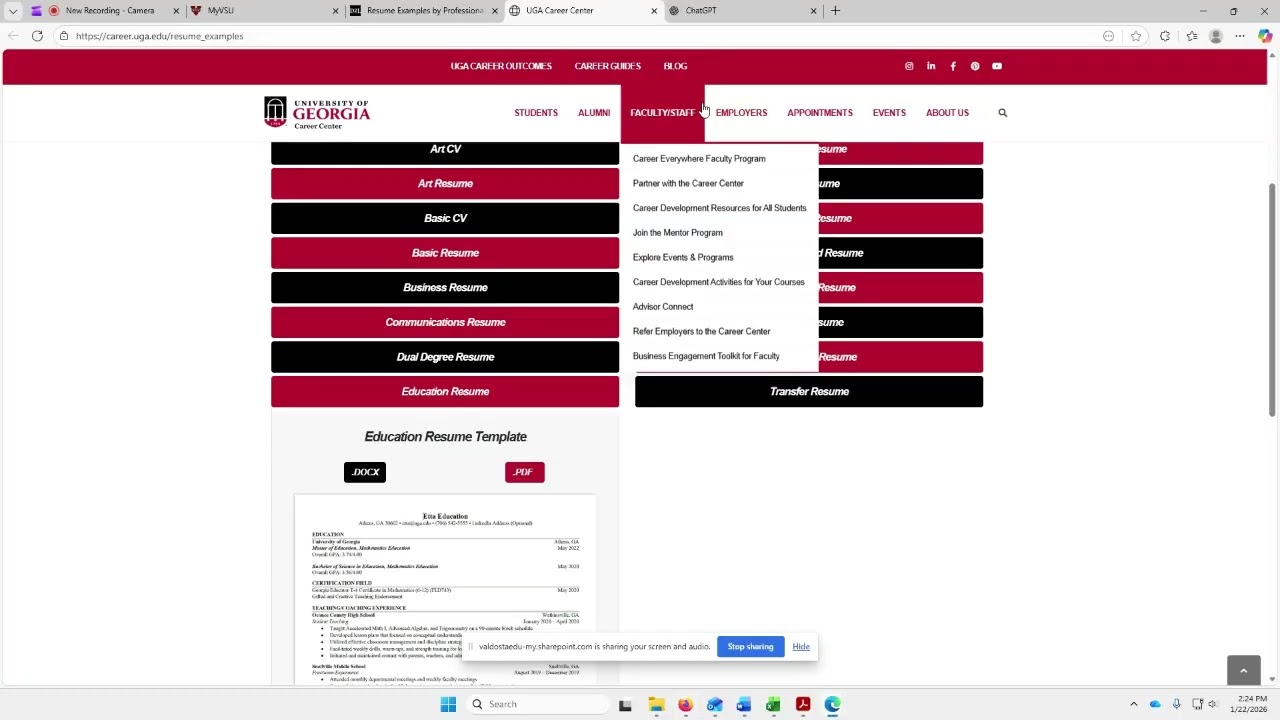Add page to favorites star icon
The width and height of the screenshot is (1280, 720).
pyautogui.click(x=1136, y=36)
